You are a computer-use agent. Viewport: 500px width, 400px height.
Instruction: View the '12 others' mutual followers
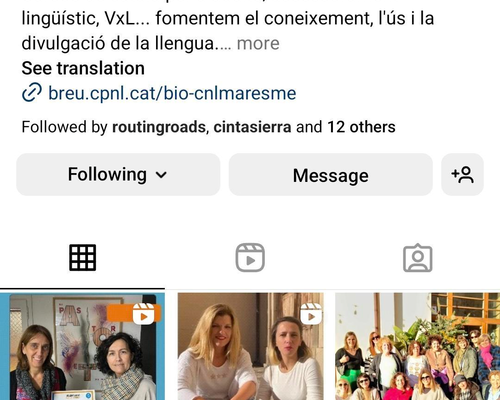(361, 127)
